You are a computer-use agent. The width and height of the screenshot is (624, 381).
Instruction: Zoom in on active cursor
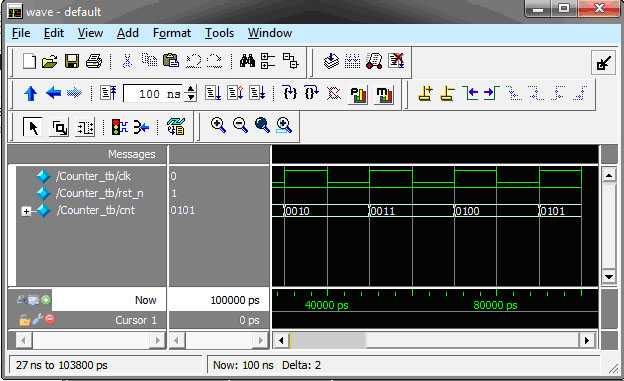click(284, 125)
